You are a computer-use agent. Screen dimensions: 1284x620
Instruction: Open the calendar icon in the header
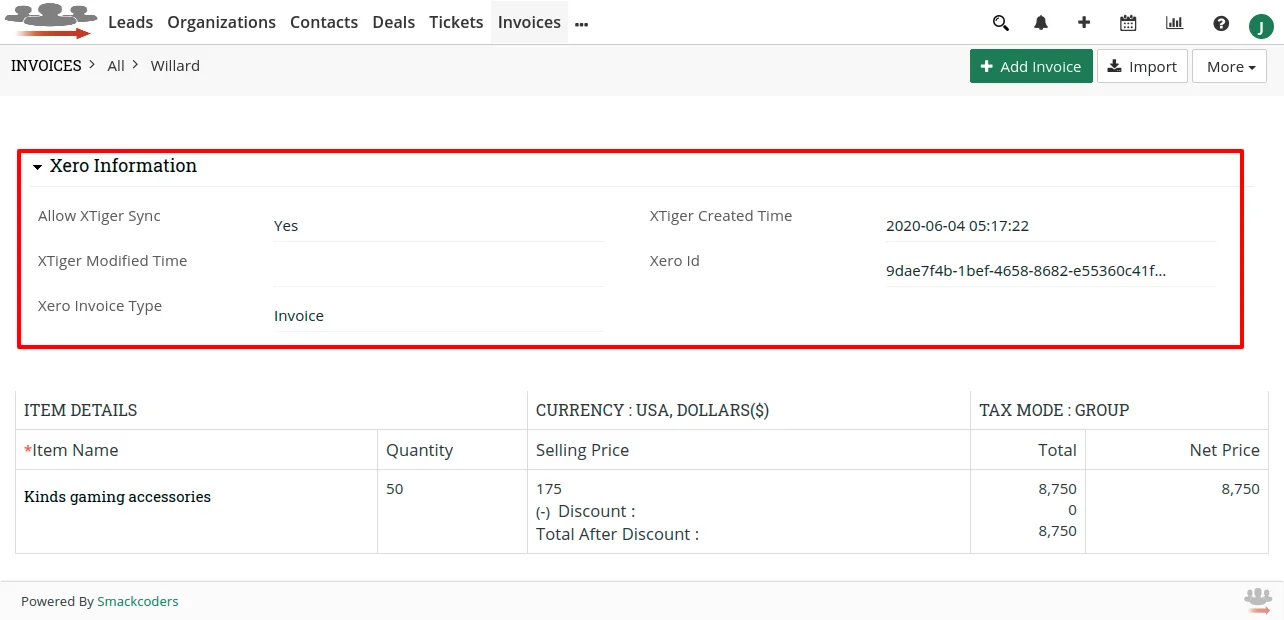click(x=1128, y=22)
